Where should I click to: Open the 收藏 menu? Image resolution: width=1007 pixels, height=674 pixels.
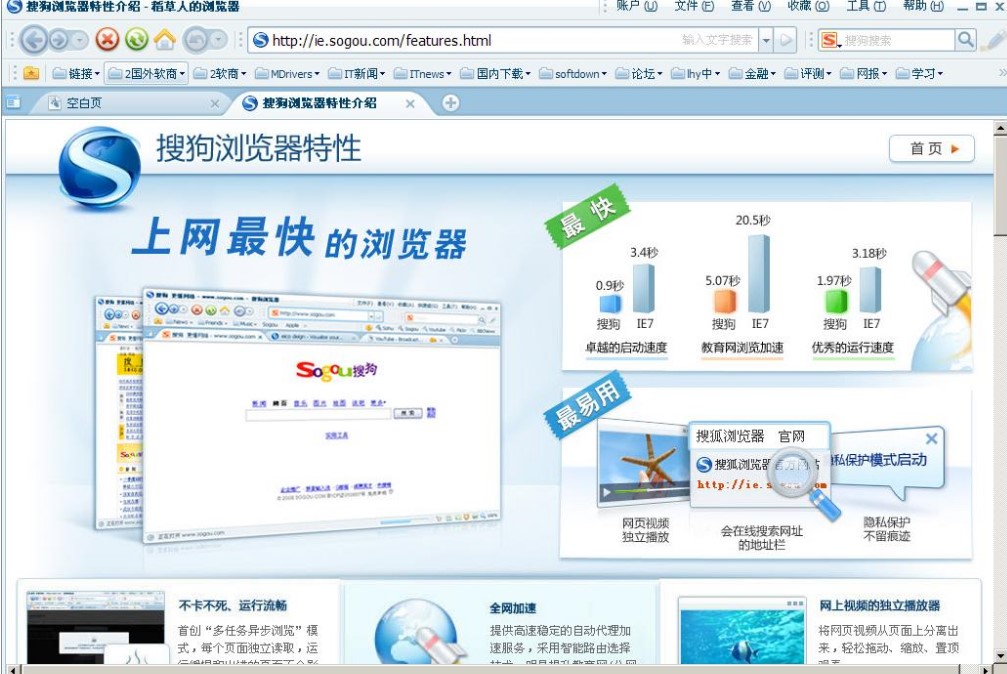coord(808,6)
